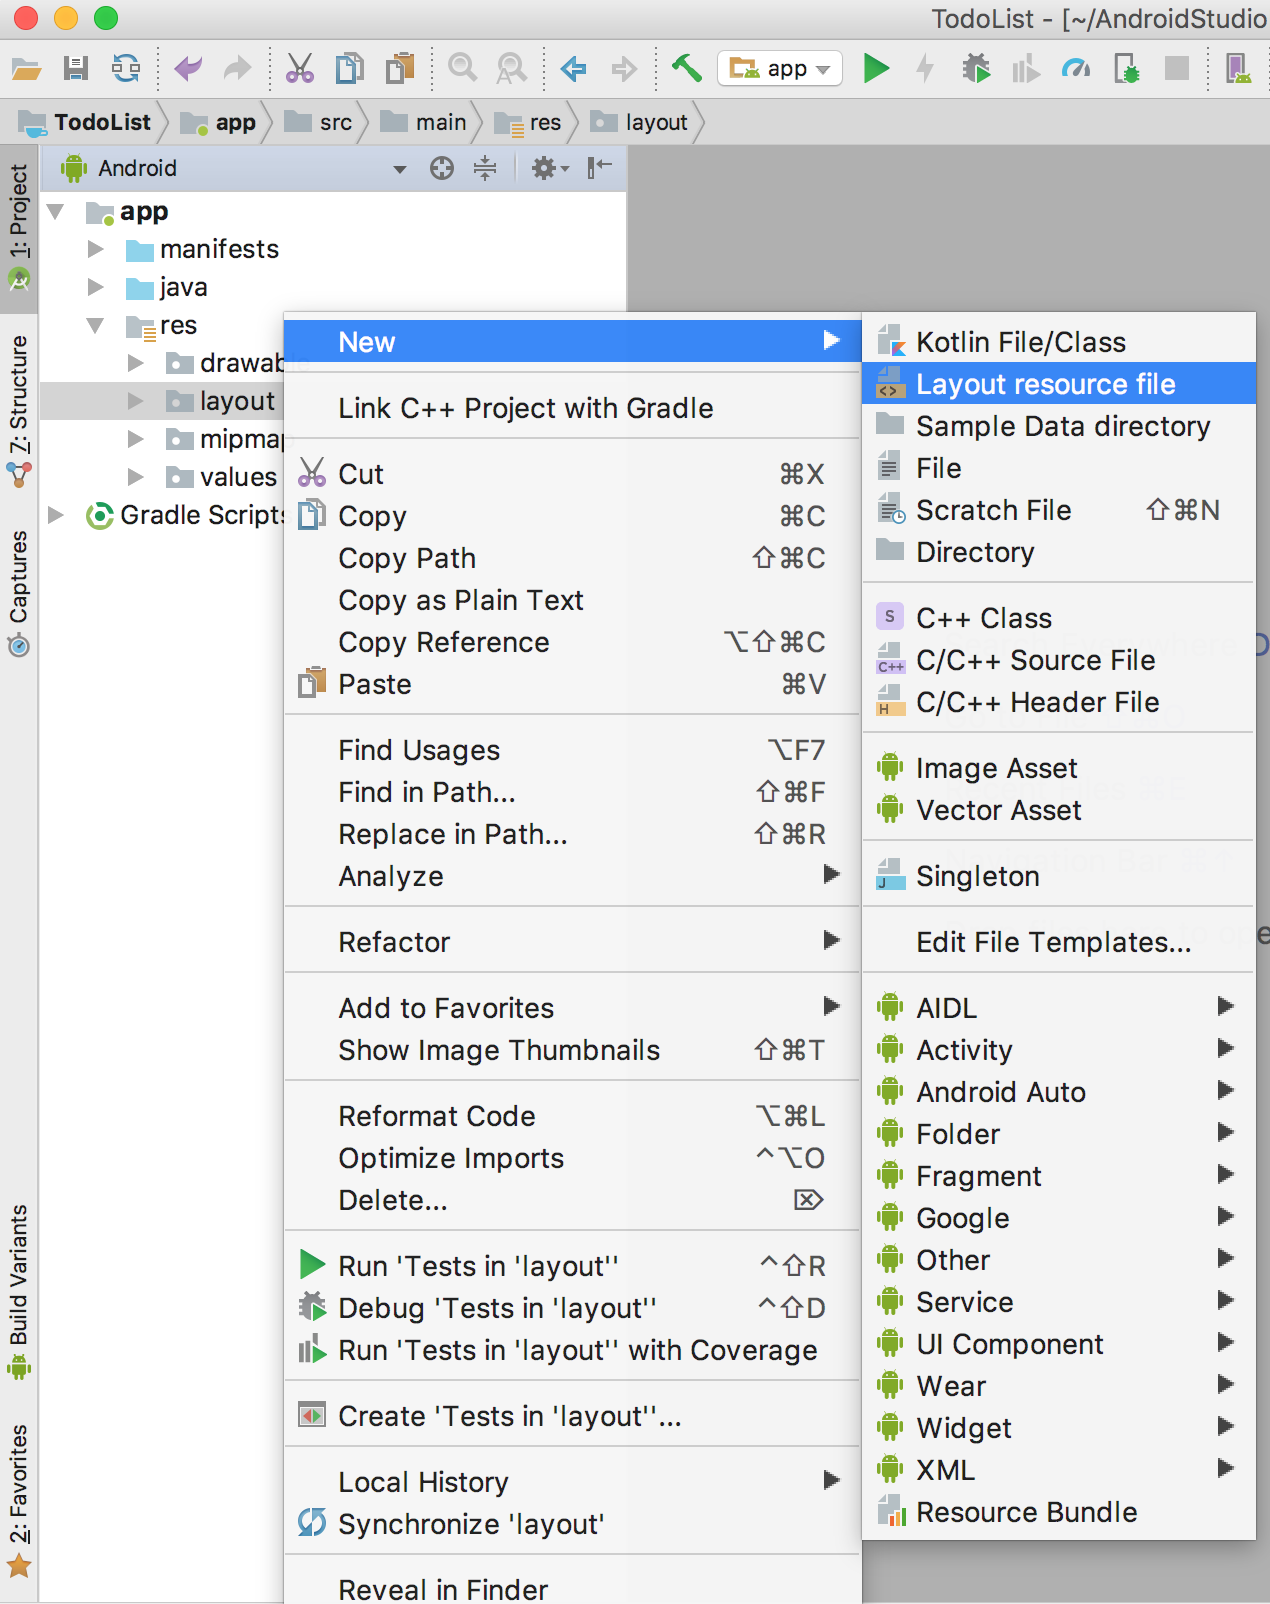This screenshot has width=1270, height=1604.
Task: Open the Captures side tab
Action: (x=19, y=592)
